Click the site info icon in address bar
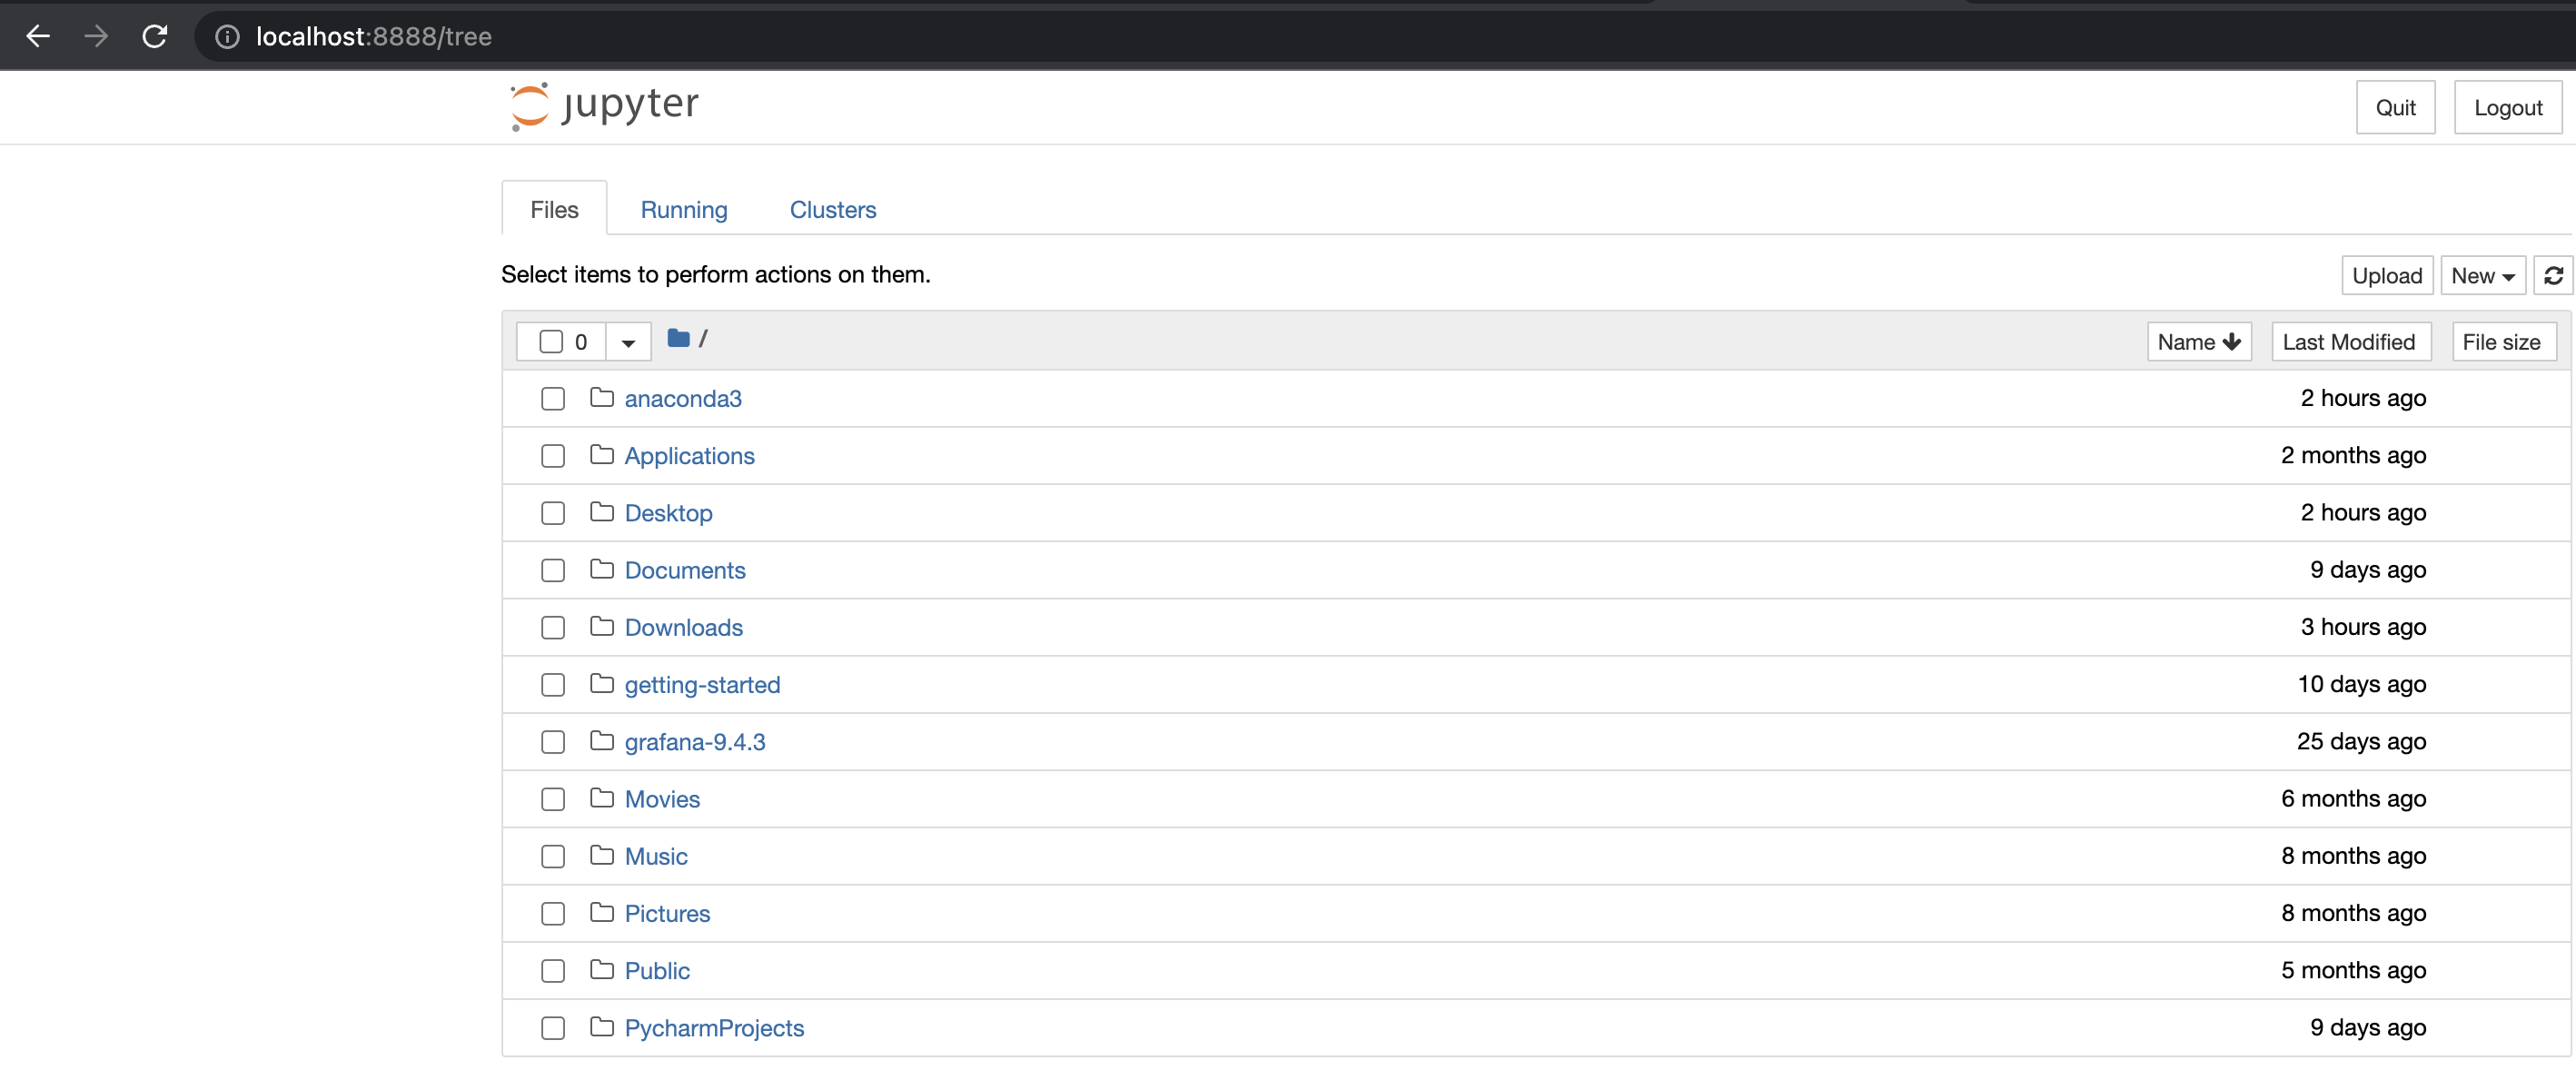The height and width of the screenshot is (1070, 2576). click(227, 37)
